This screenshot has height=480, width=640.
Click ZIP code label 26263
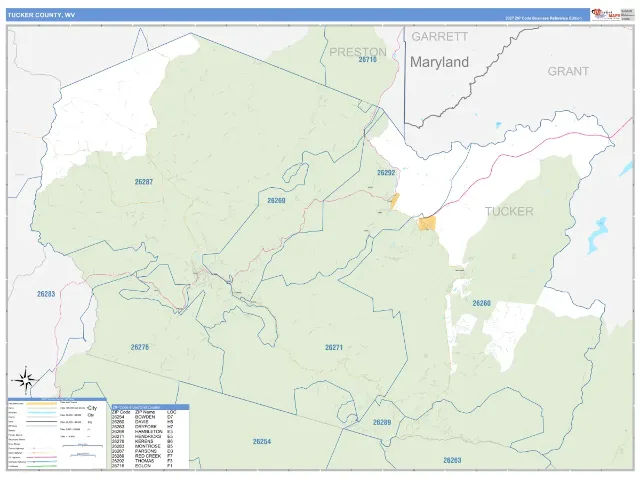pyautogui.click(x=452, y=460)
